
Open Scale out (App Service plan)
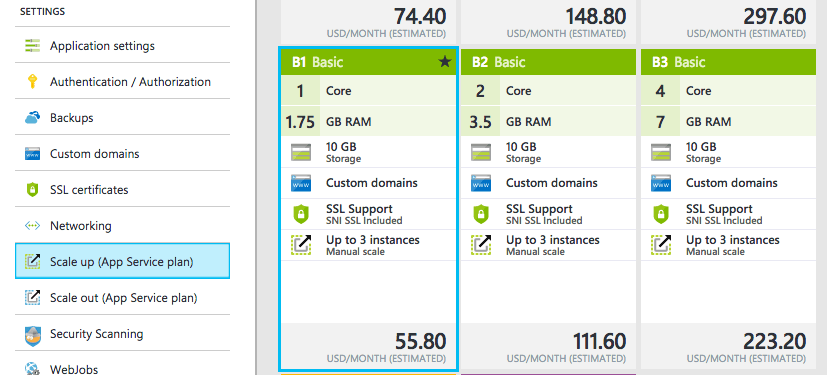tap(122, 297)
